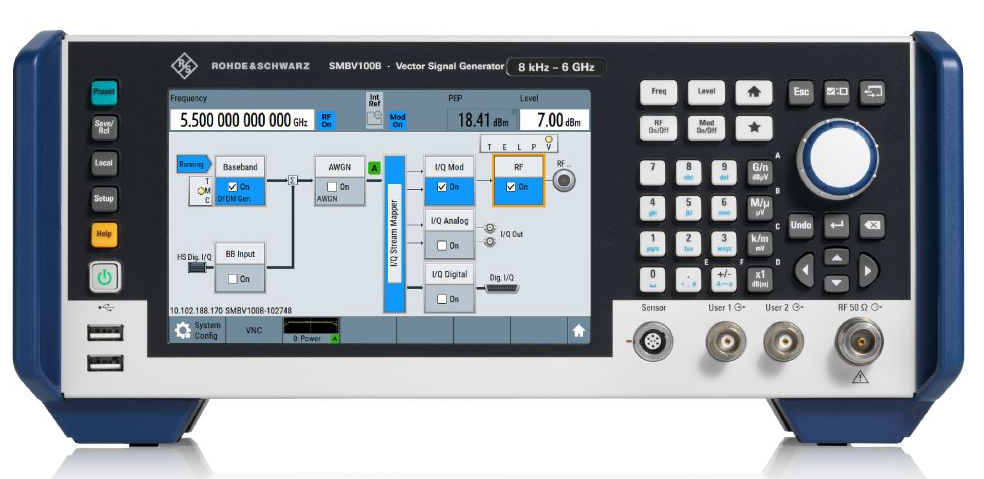Enable the BB Input On checkbox
Screen dimensions: 984x479
click(232, 279)
